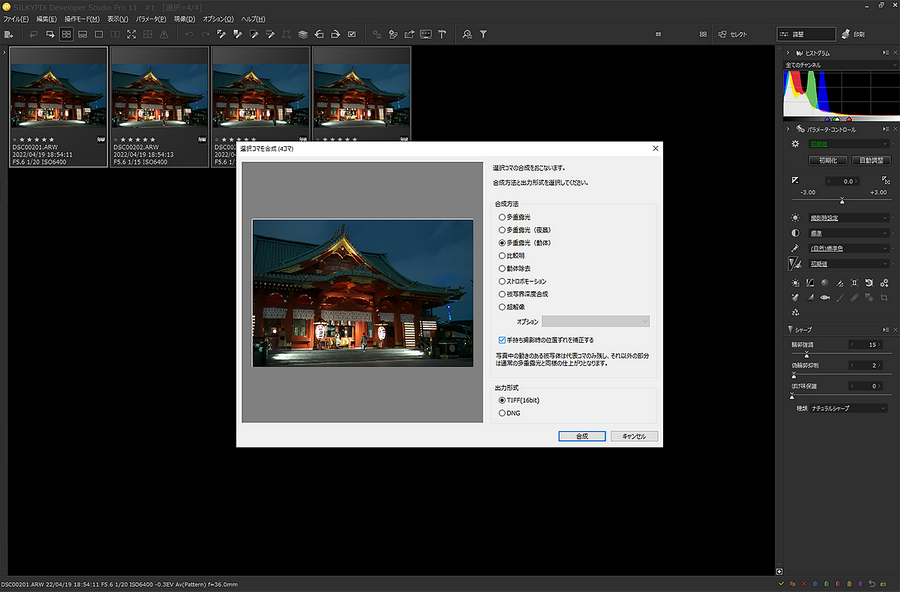Click the 合成 button in dialog

(x=581, y=436)
